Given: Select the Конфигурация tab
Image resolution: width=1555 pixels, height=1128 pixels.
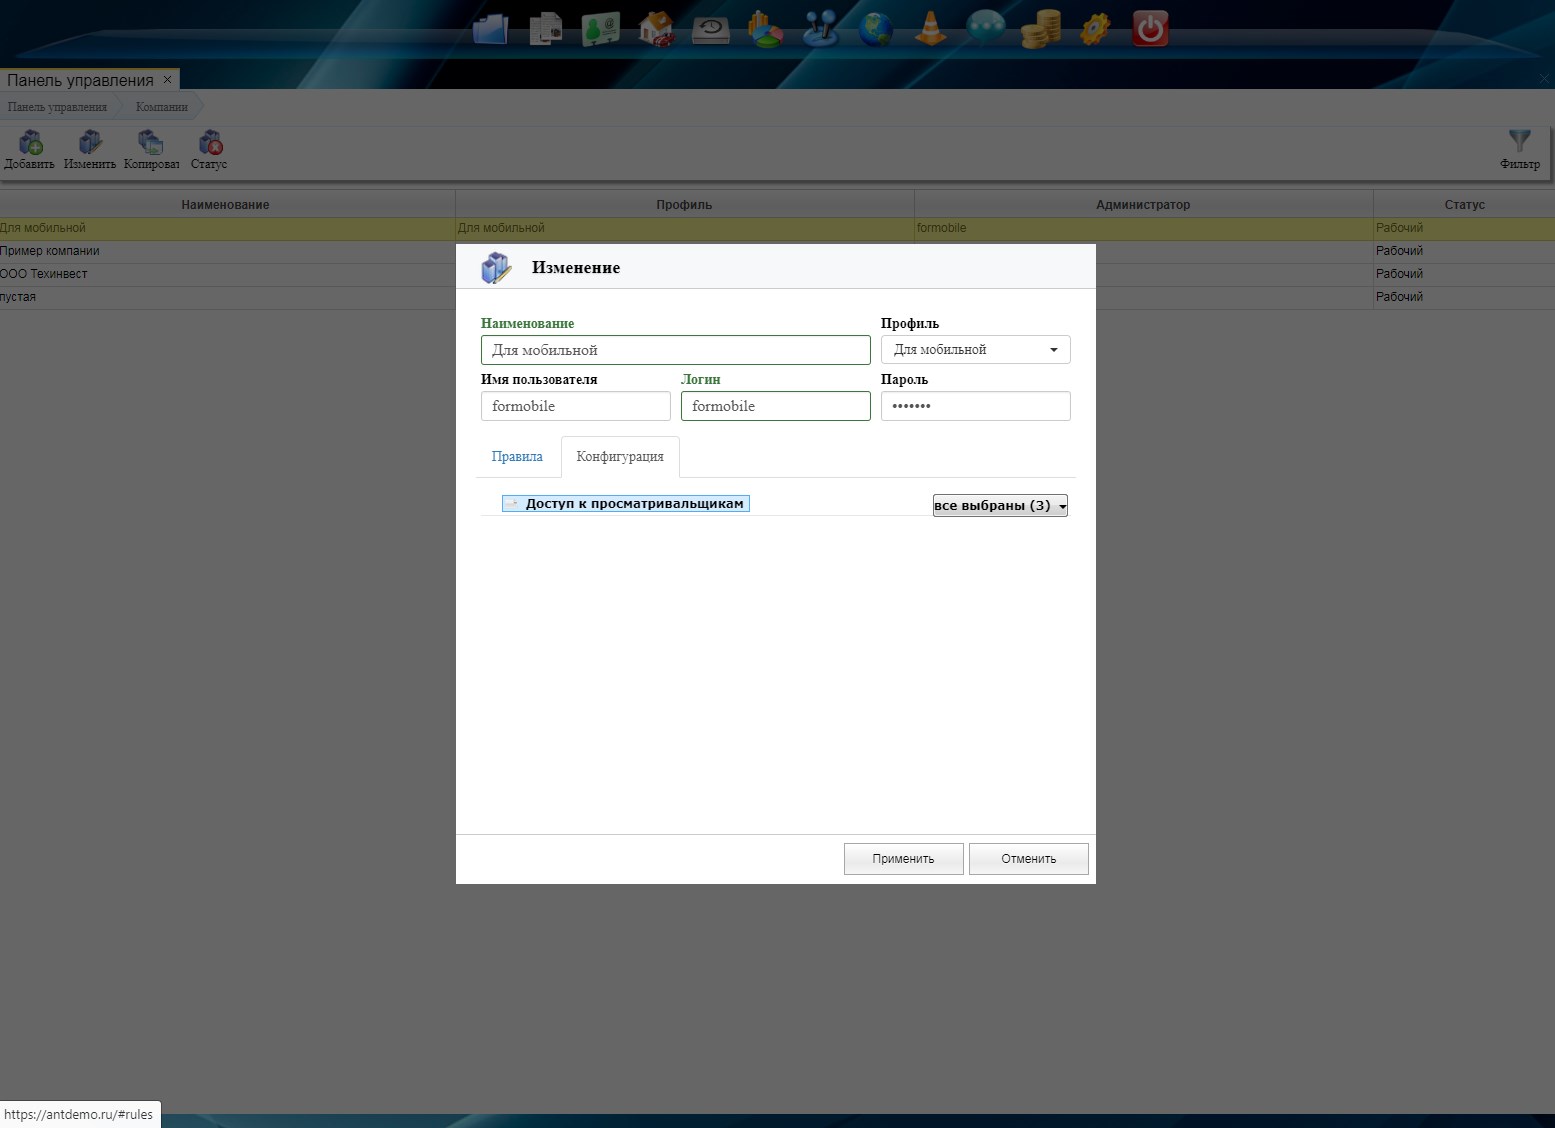Looking at the screenshot, I should [x=620, y=457].
